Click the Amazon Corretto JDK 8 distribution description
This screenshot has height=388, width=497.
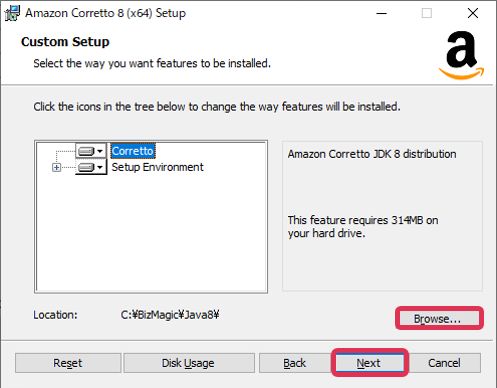[x=372, y=154]
